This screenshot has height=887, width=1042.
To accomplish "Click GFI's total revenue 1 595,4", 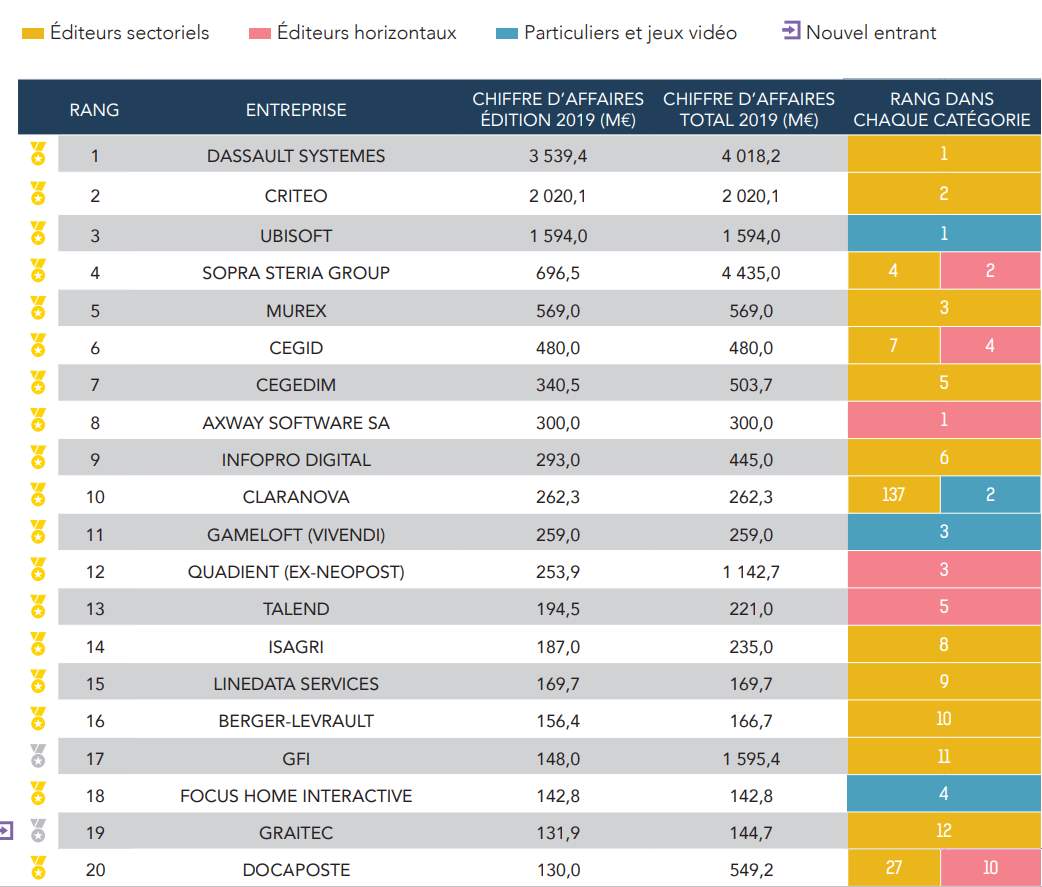I will (x=751, y=759).
